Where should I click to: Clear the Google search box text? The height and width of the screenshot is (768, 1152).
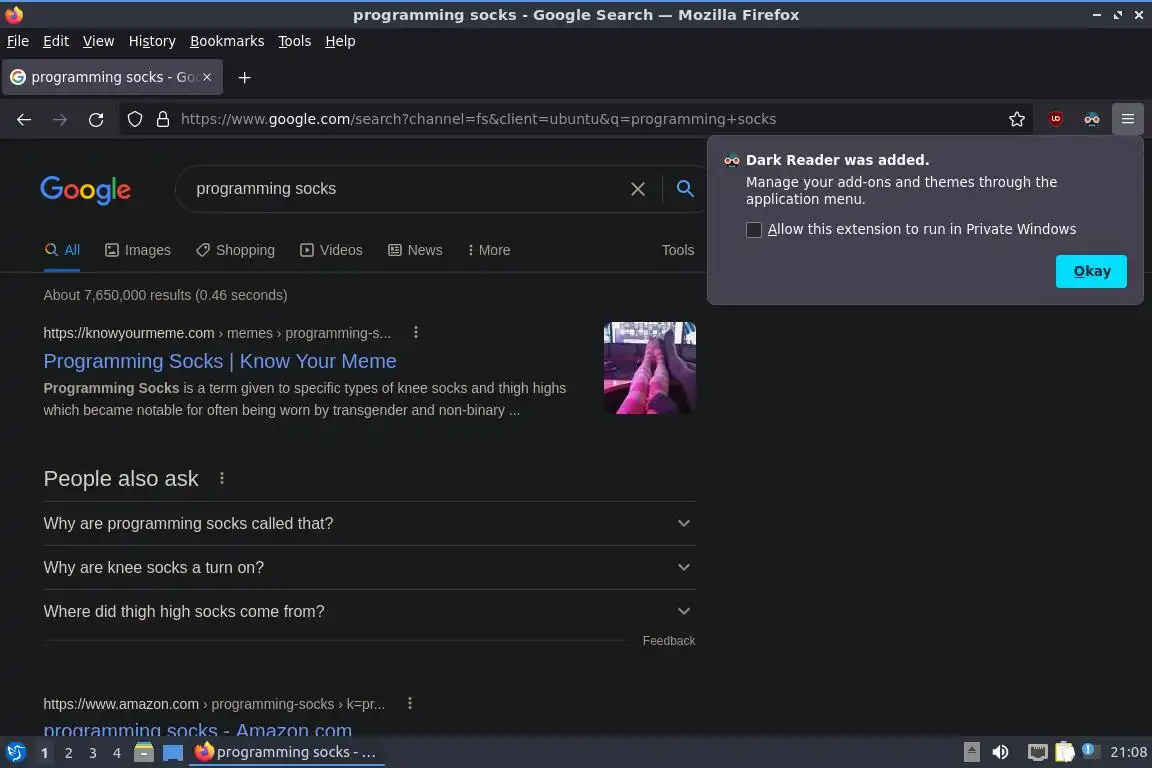[x=638, y=189]
